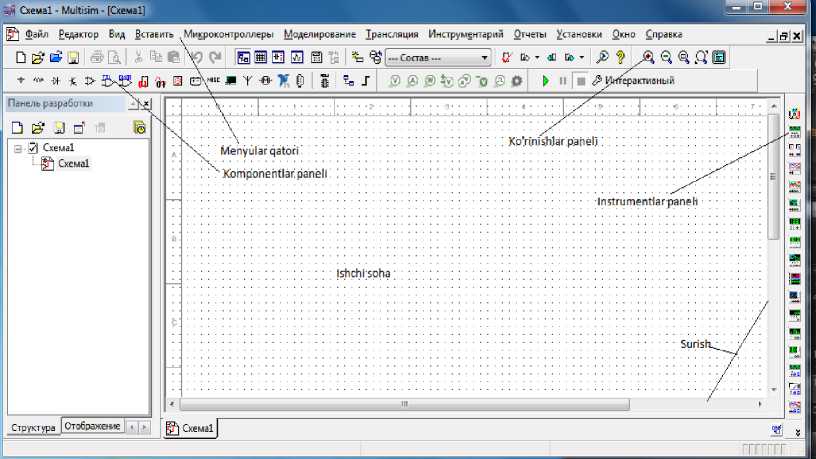816x459 pixels.
Task: Run the Electrical Rules Check icon
Action: tap(506, 57)
